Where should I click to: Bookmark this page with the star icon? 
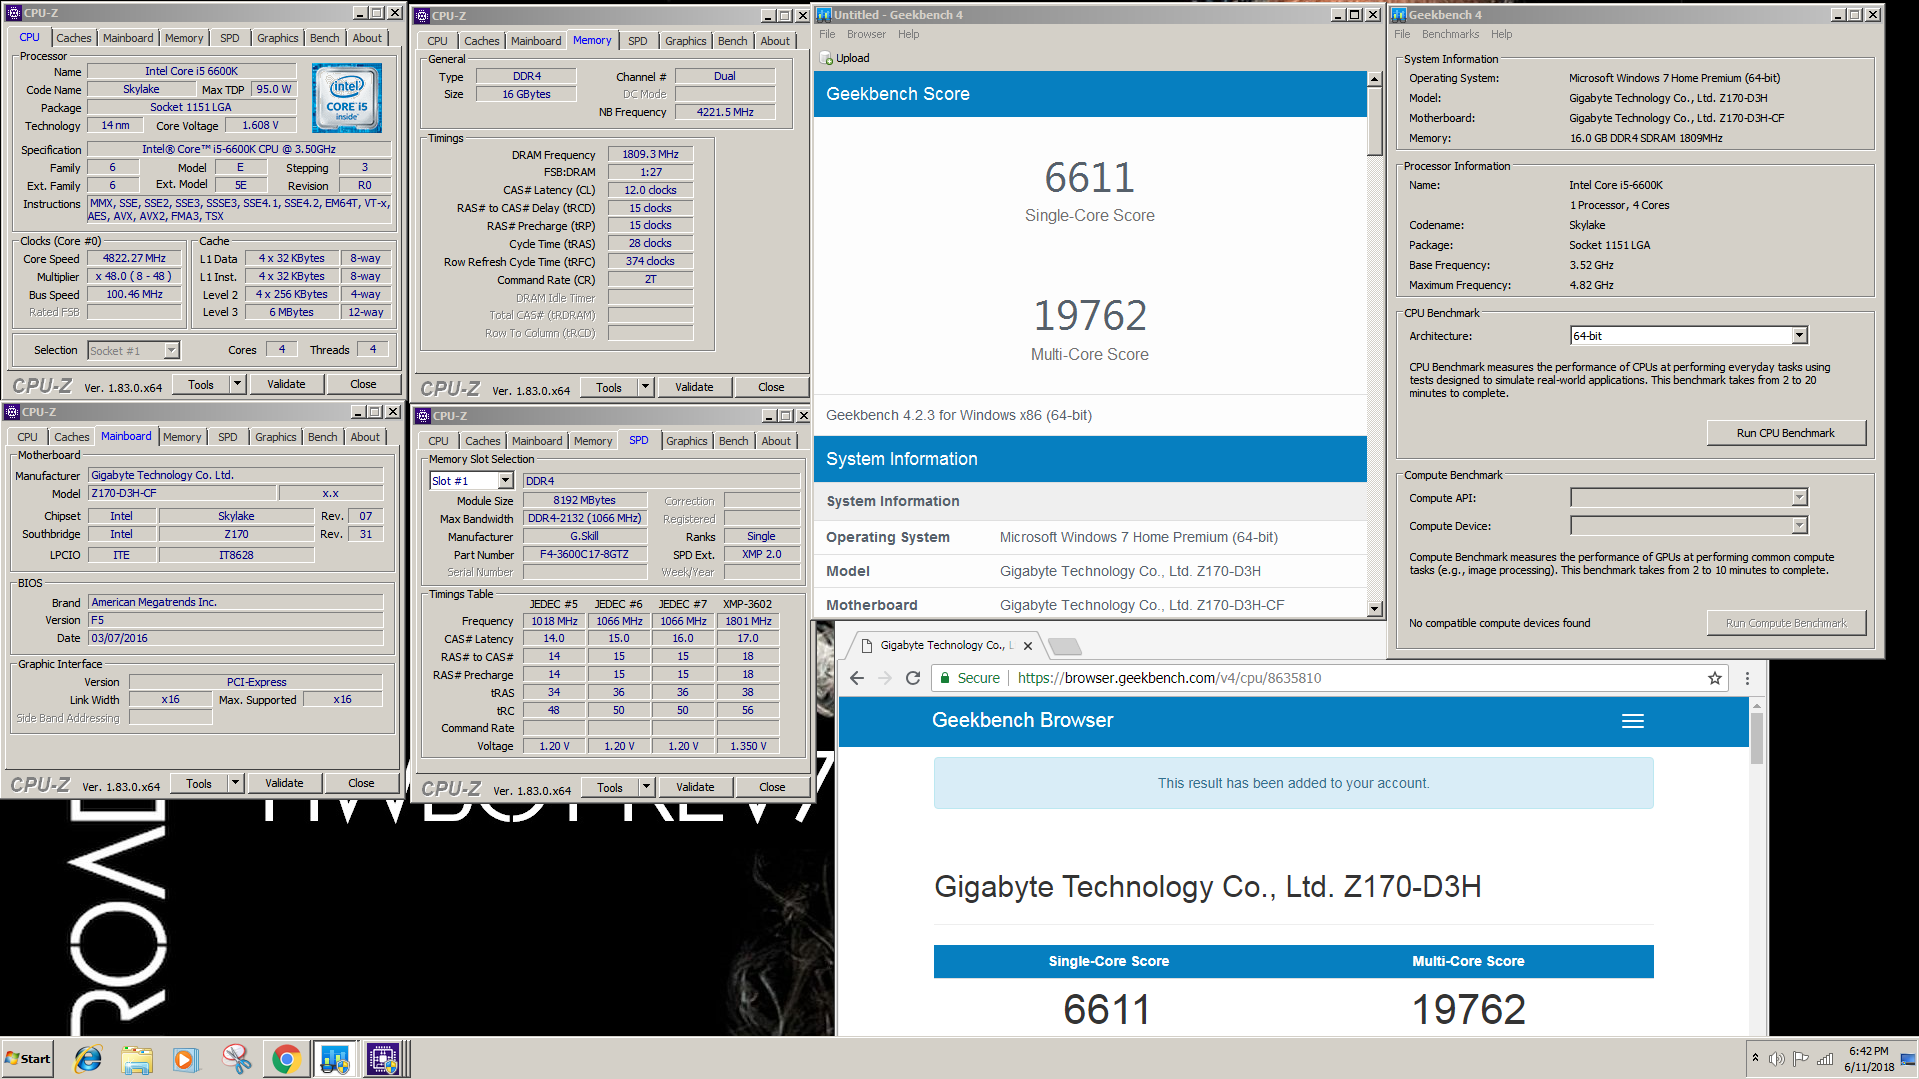click(x=1715, y=678)
